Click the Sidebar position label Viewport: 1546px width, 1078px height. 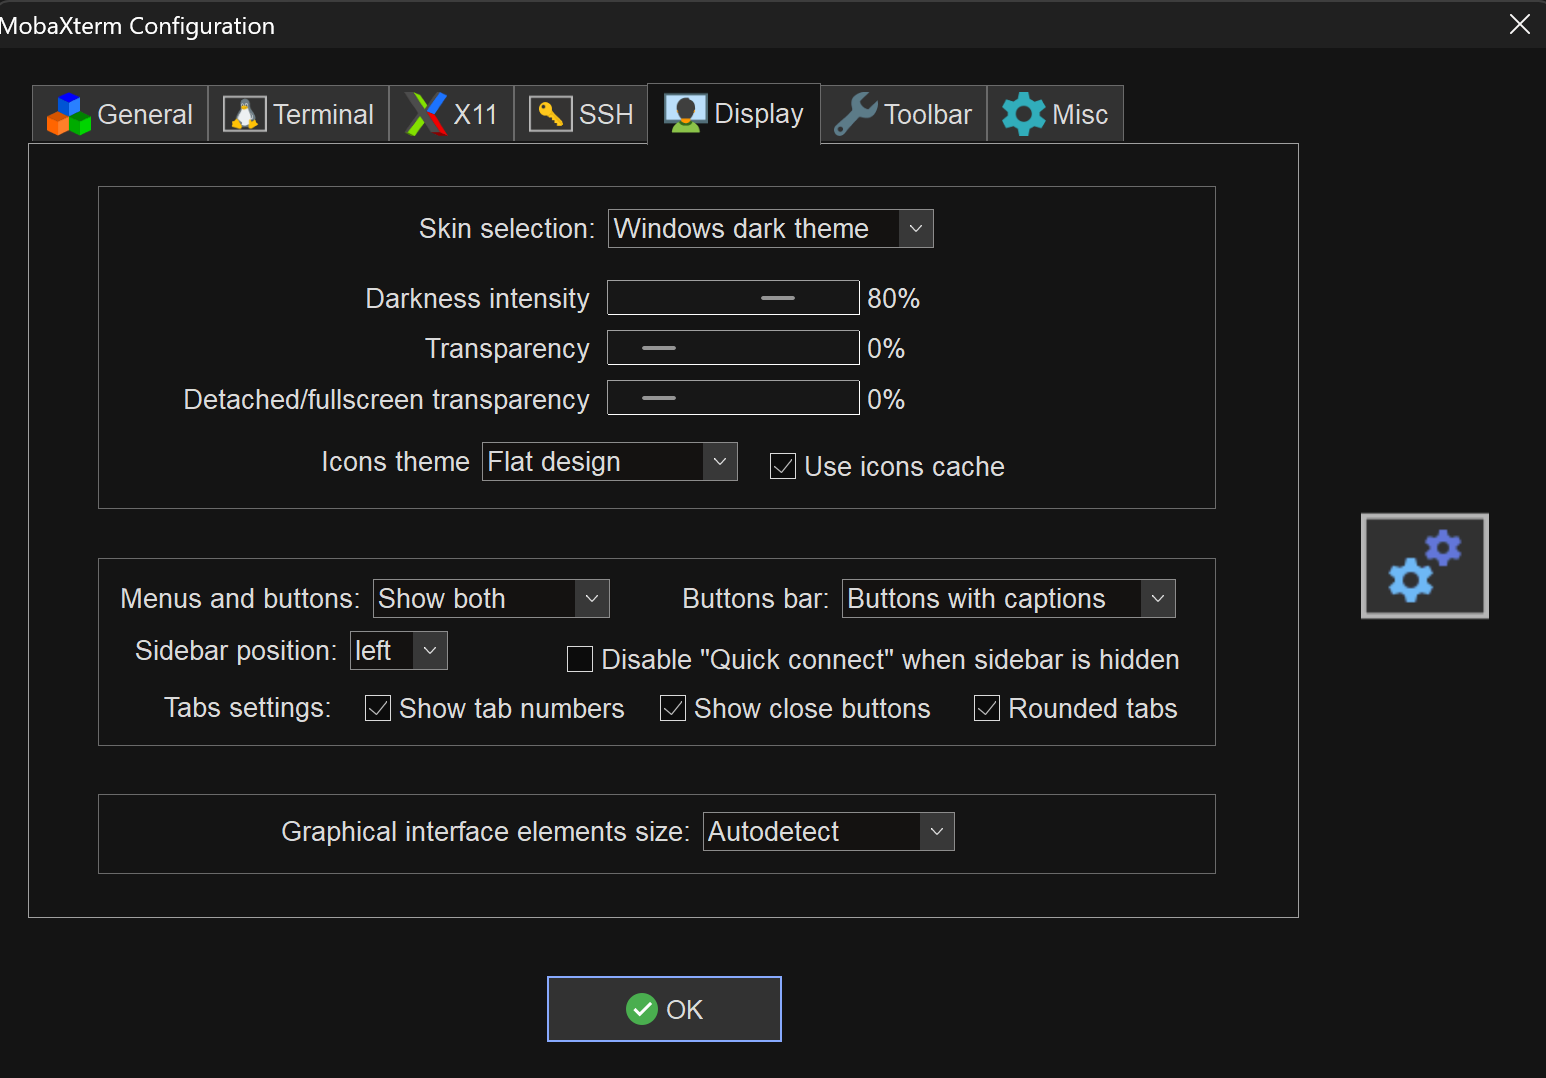coord(236,651)
